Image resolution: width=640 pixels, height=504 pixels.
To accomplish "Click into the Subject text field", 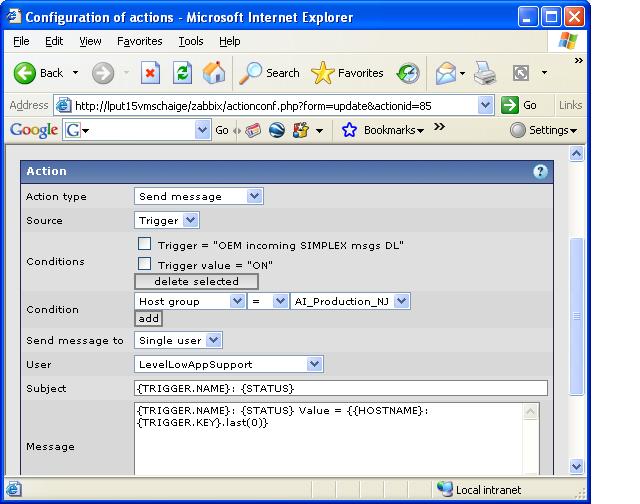I will (340, 388).
